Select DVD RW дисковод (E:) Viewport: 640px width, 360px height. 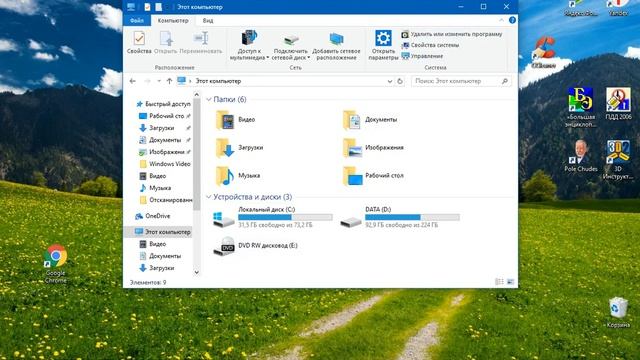(x=256, y=246)
